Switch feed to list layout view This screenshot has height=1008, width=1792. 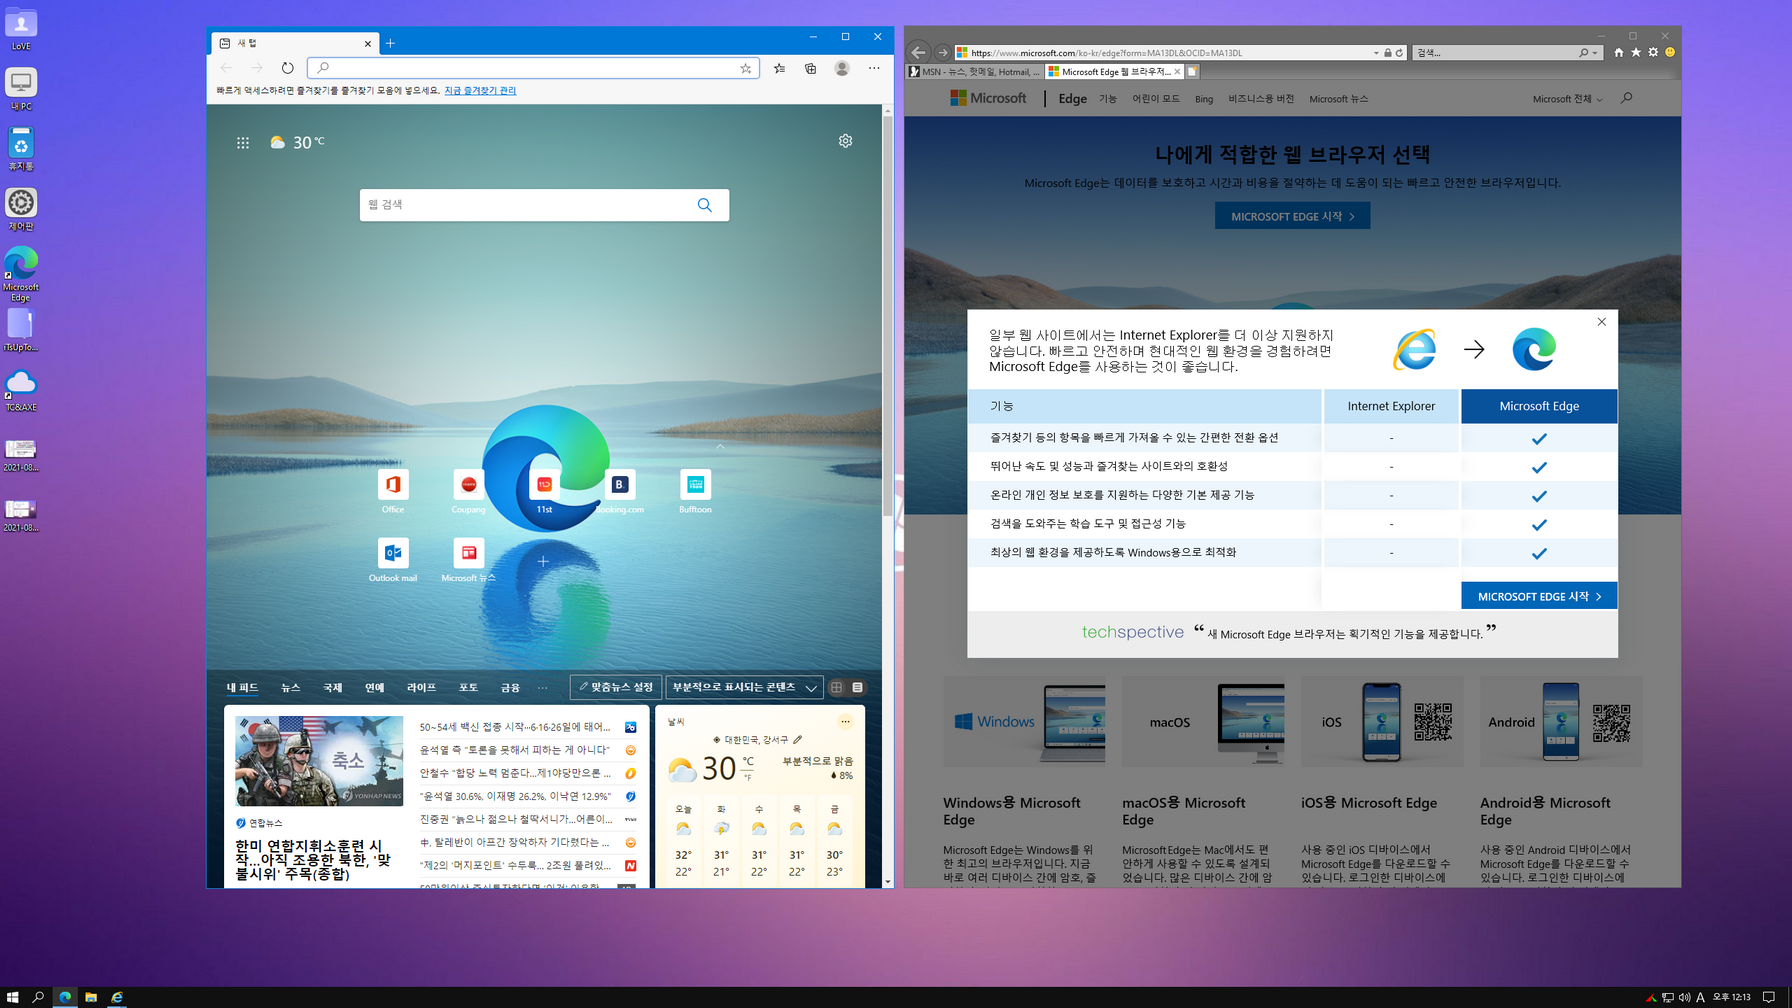click(858, 688)
